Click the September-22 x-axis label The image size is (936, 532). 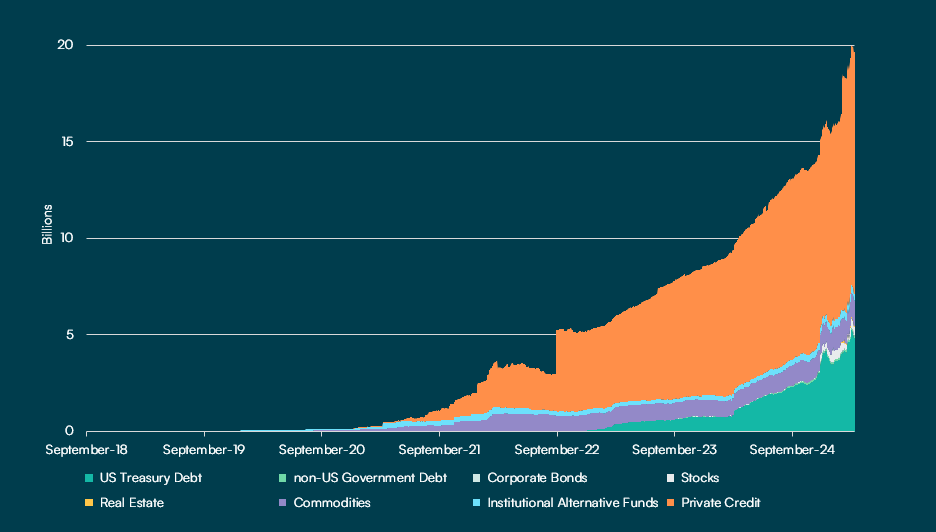[557, 449]
